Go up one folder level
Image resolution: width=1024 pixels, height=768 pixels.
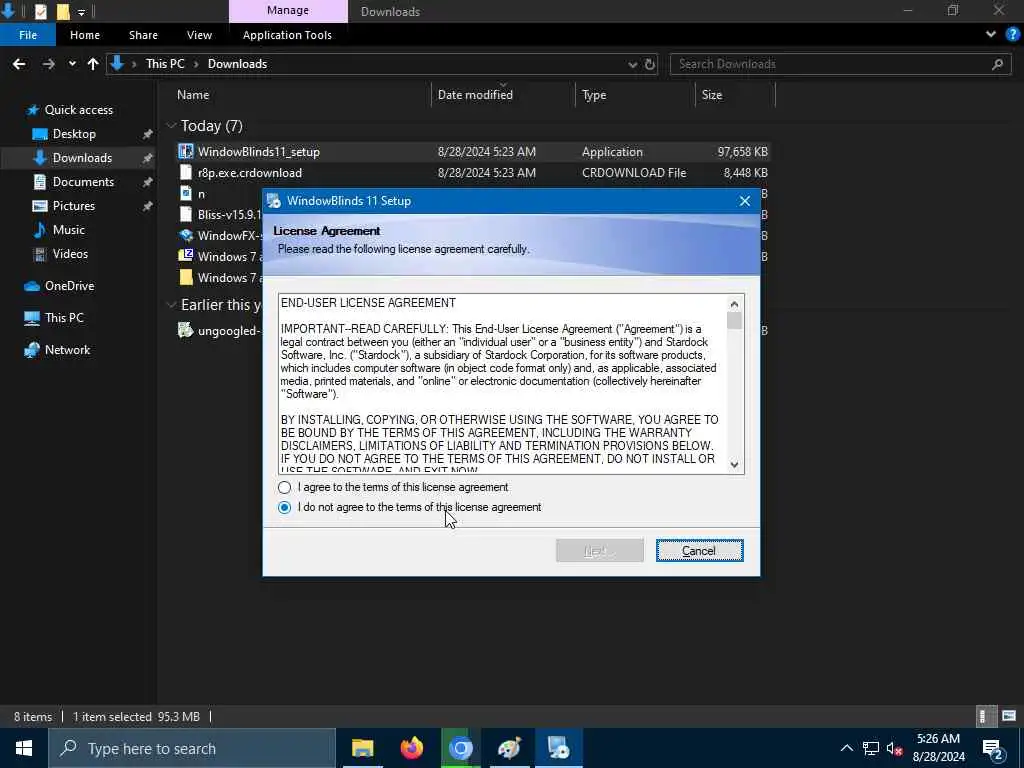[x=93, y=64]
